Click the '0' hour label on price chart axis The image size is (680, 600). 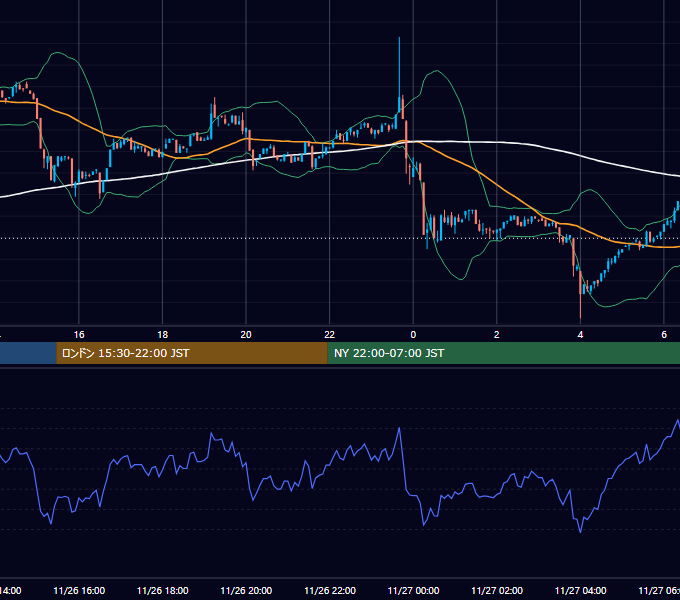click(x=413, y=335)
